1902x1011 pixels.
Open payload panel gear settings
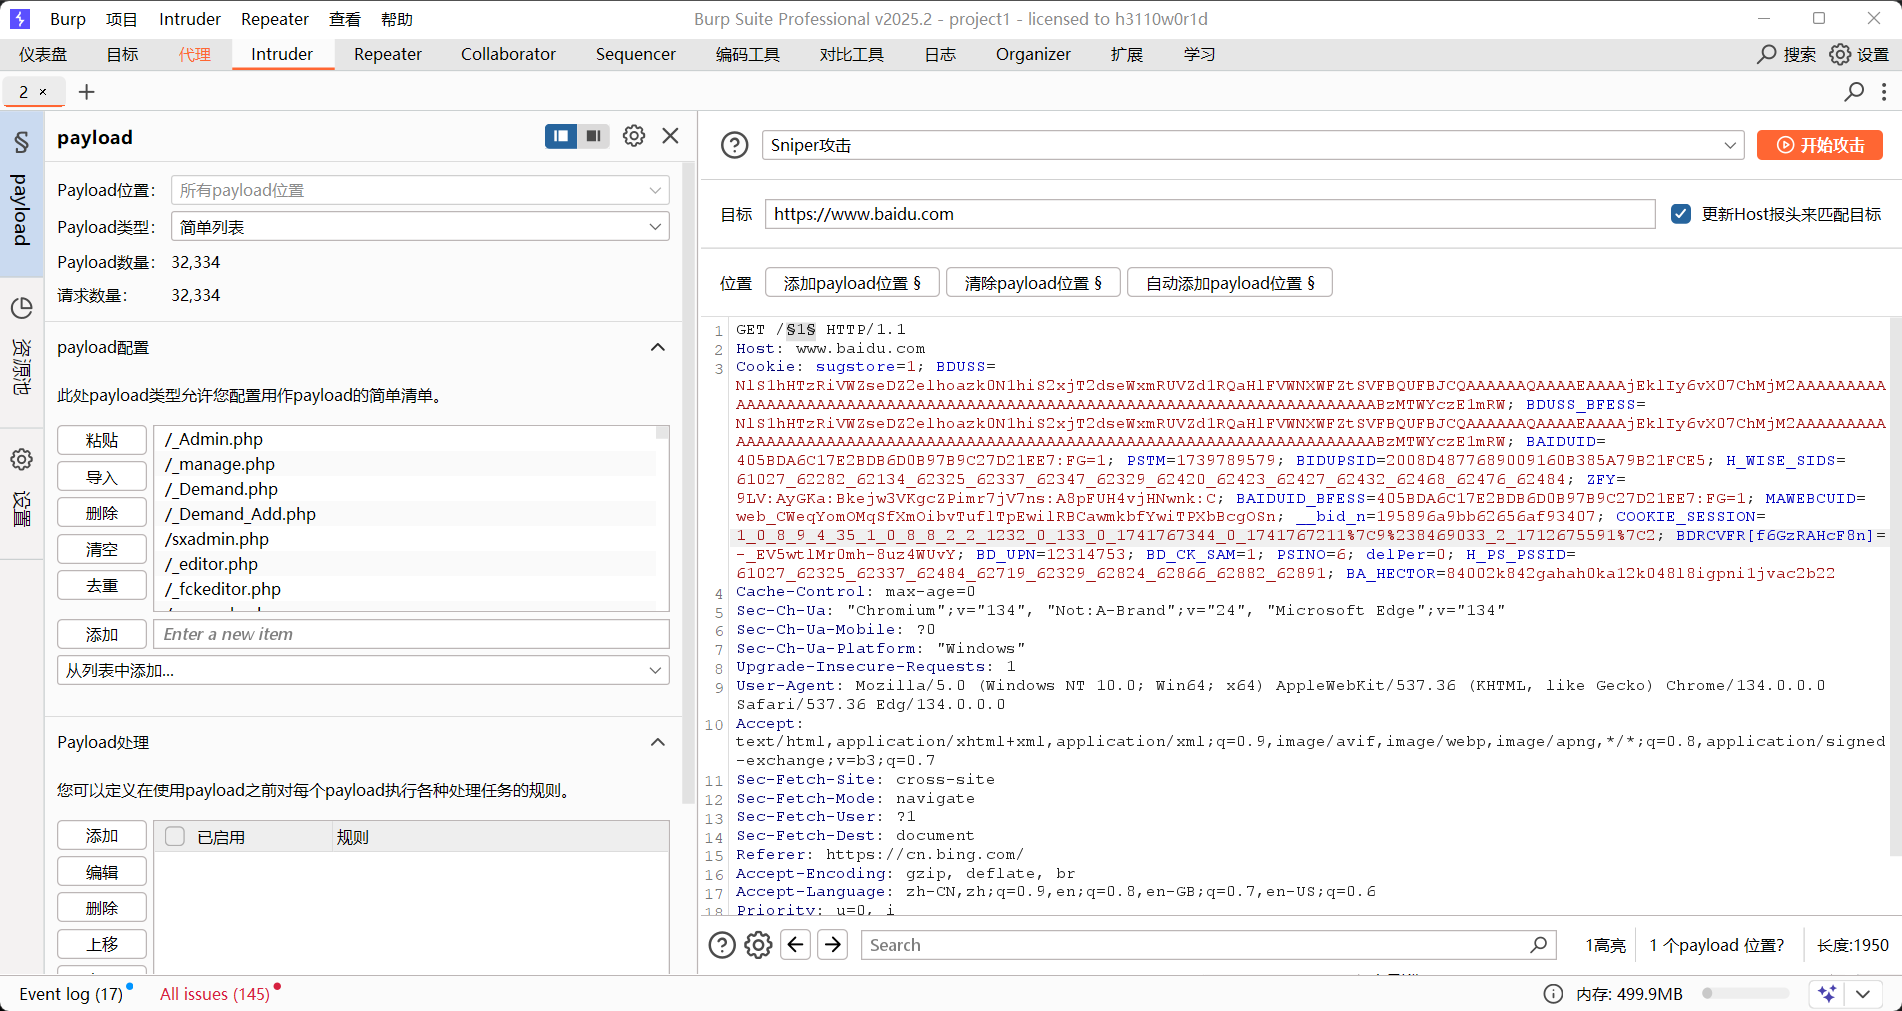tap(634, 136)
